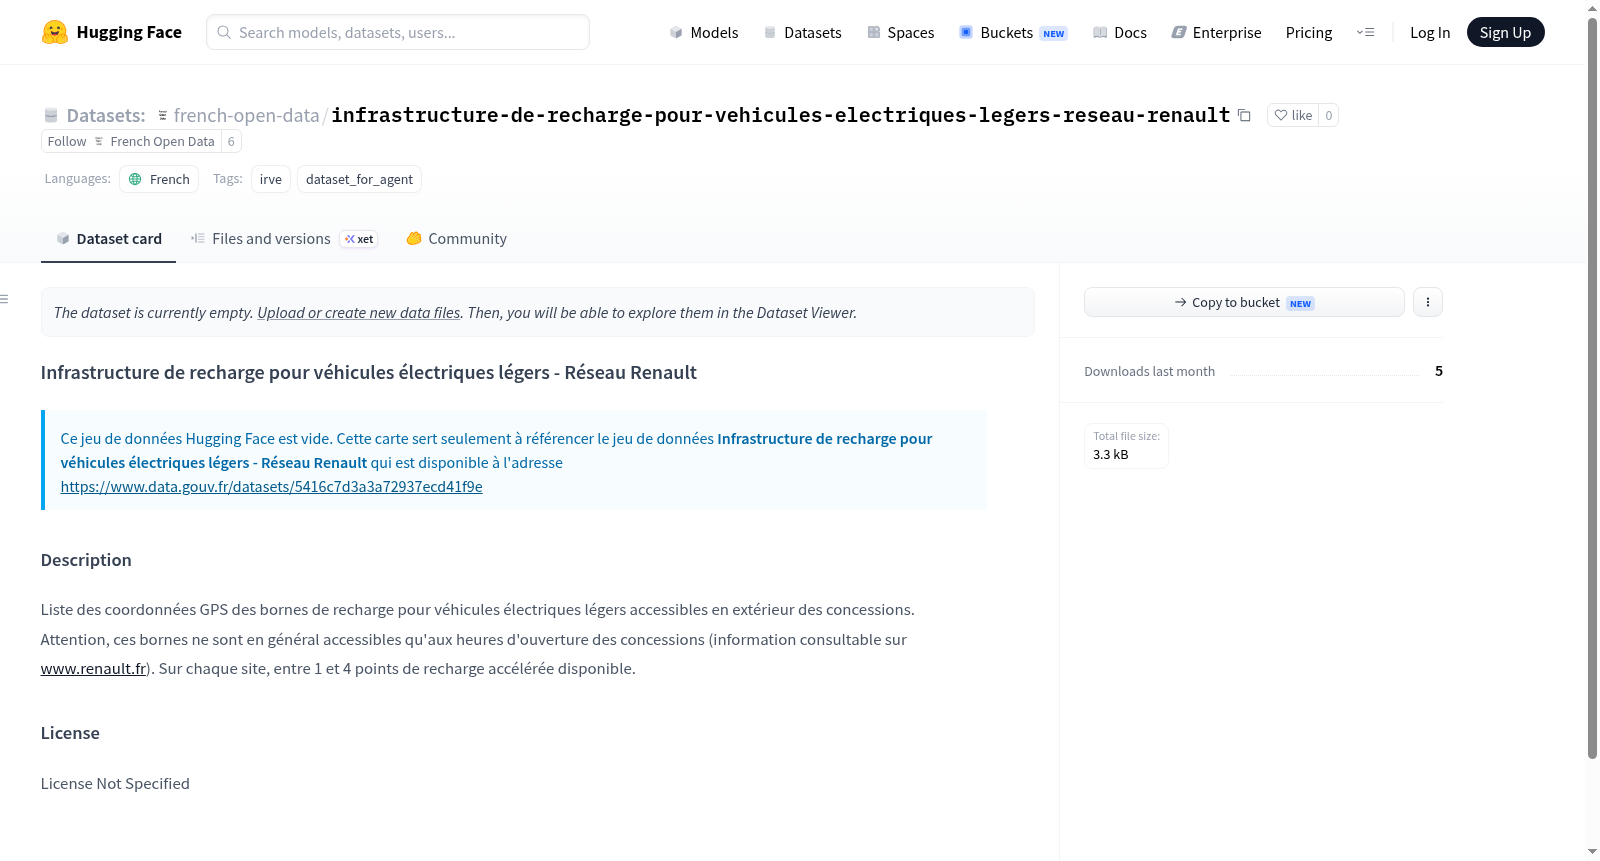Go to the Spaces section
1600x861 pixels.
tap(900, 33)
